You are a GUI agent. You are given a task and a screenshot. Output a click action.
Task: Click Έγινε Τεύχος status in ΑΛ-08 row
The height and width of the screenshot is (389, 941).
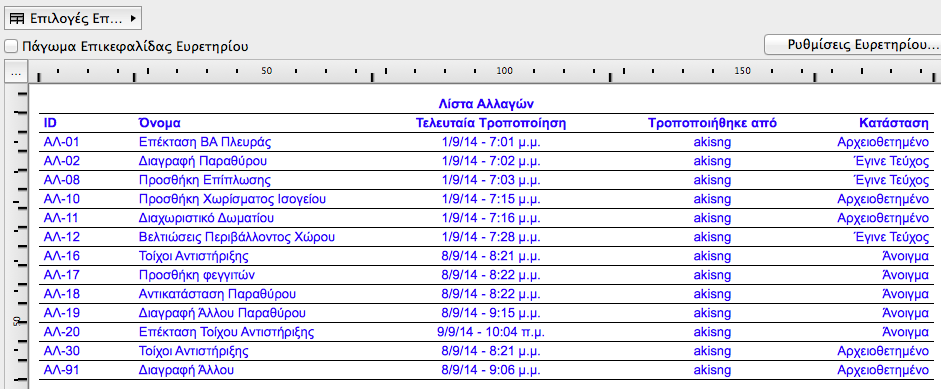pyautogui.click(x=891, y=180)
